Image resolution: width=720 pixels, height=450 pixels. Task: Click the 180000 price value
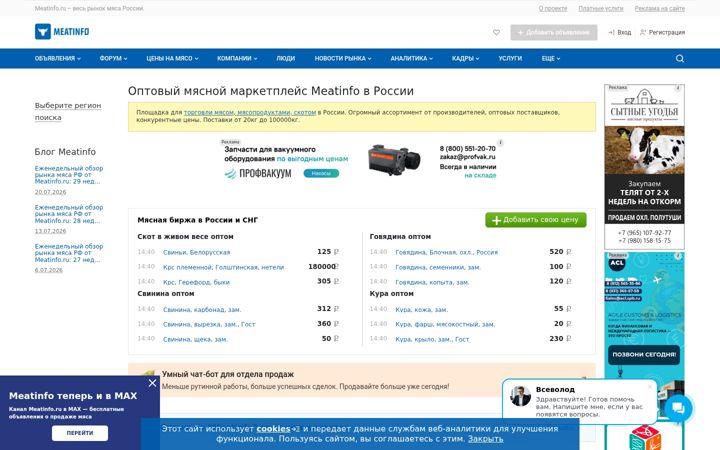tap(322, 266)
